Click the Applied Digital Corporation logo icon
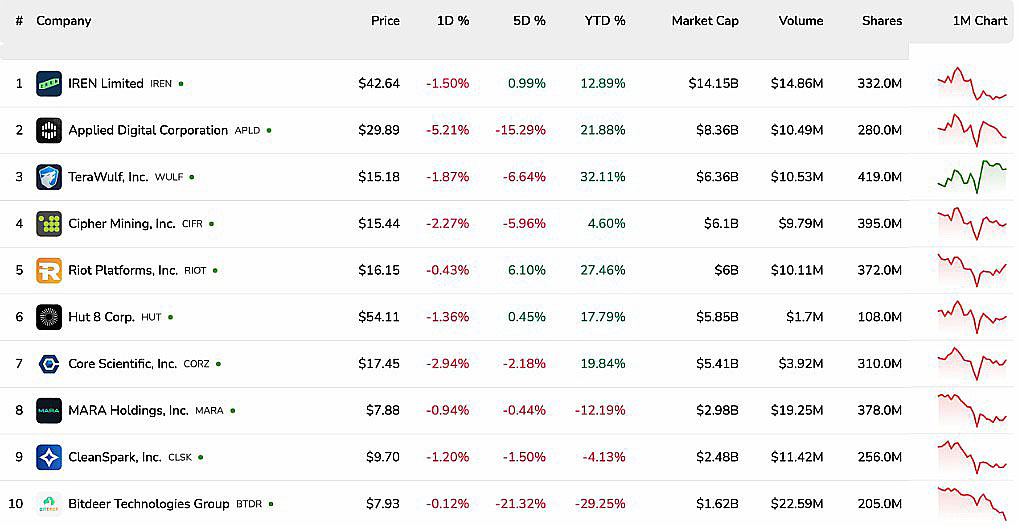The height and width of the screenshot is (525, 1018). [x=49, y=130]
